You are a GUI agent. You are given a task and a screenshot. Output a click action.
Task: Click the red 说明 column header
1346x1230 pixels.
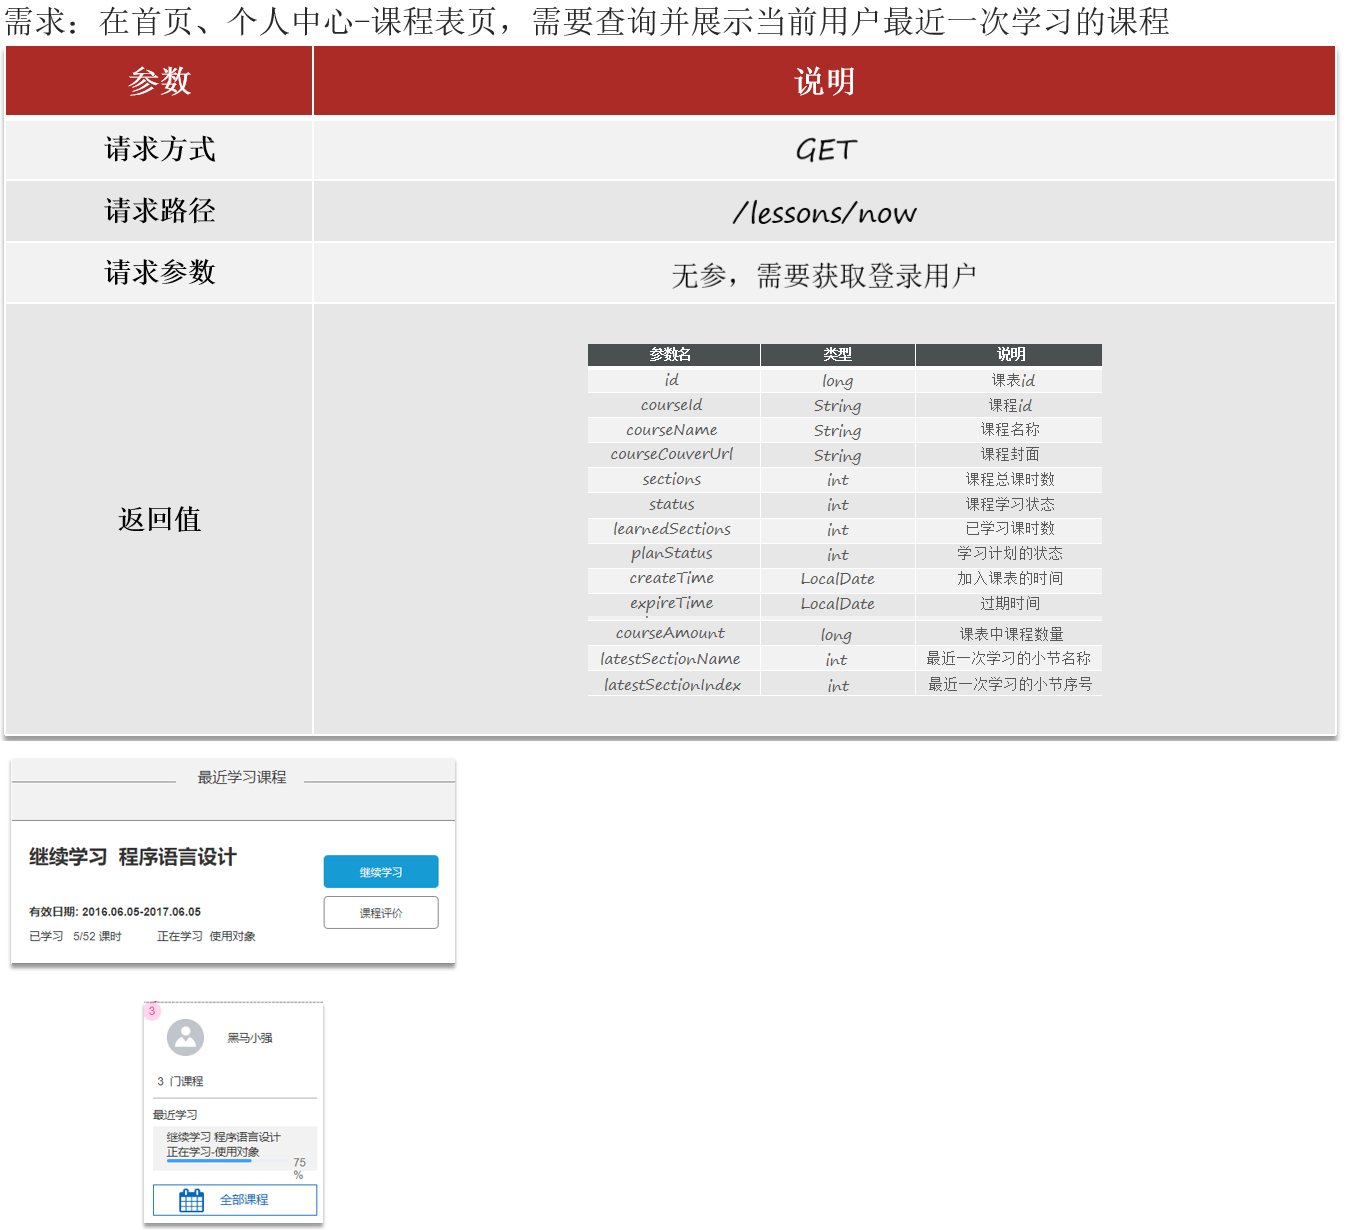[824, 82]
